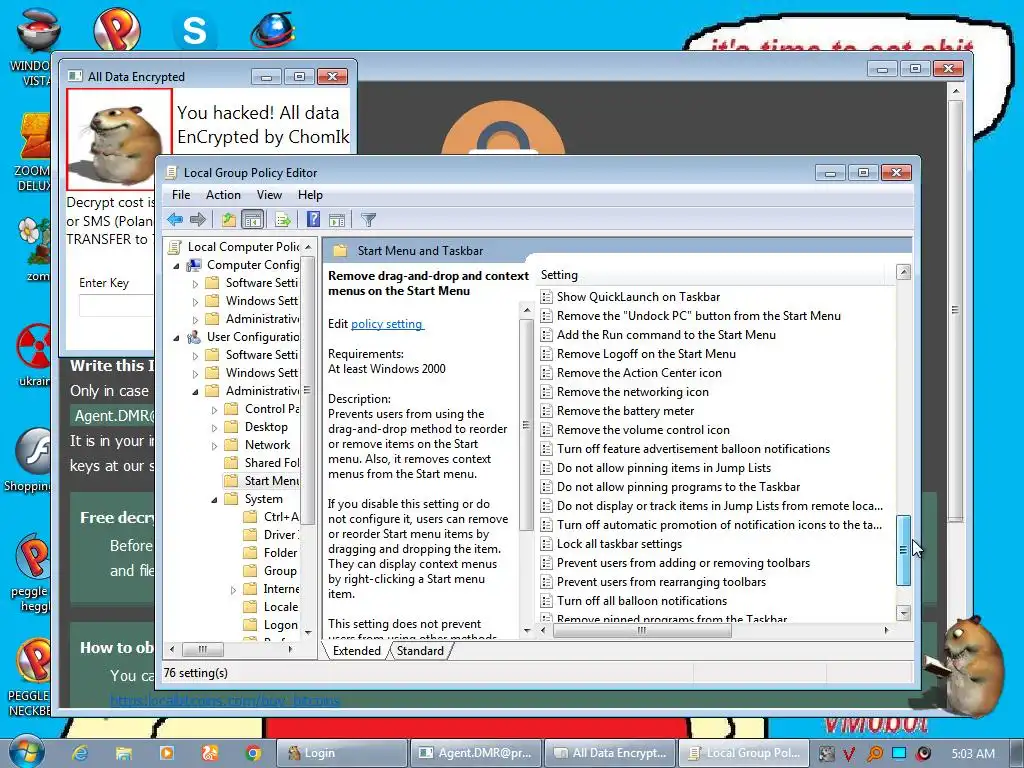Open Internet Explorer from the taskbar
This screenshot has width=1024, height=768.
[x=80, y=753]
